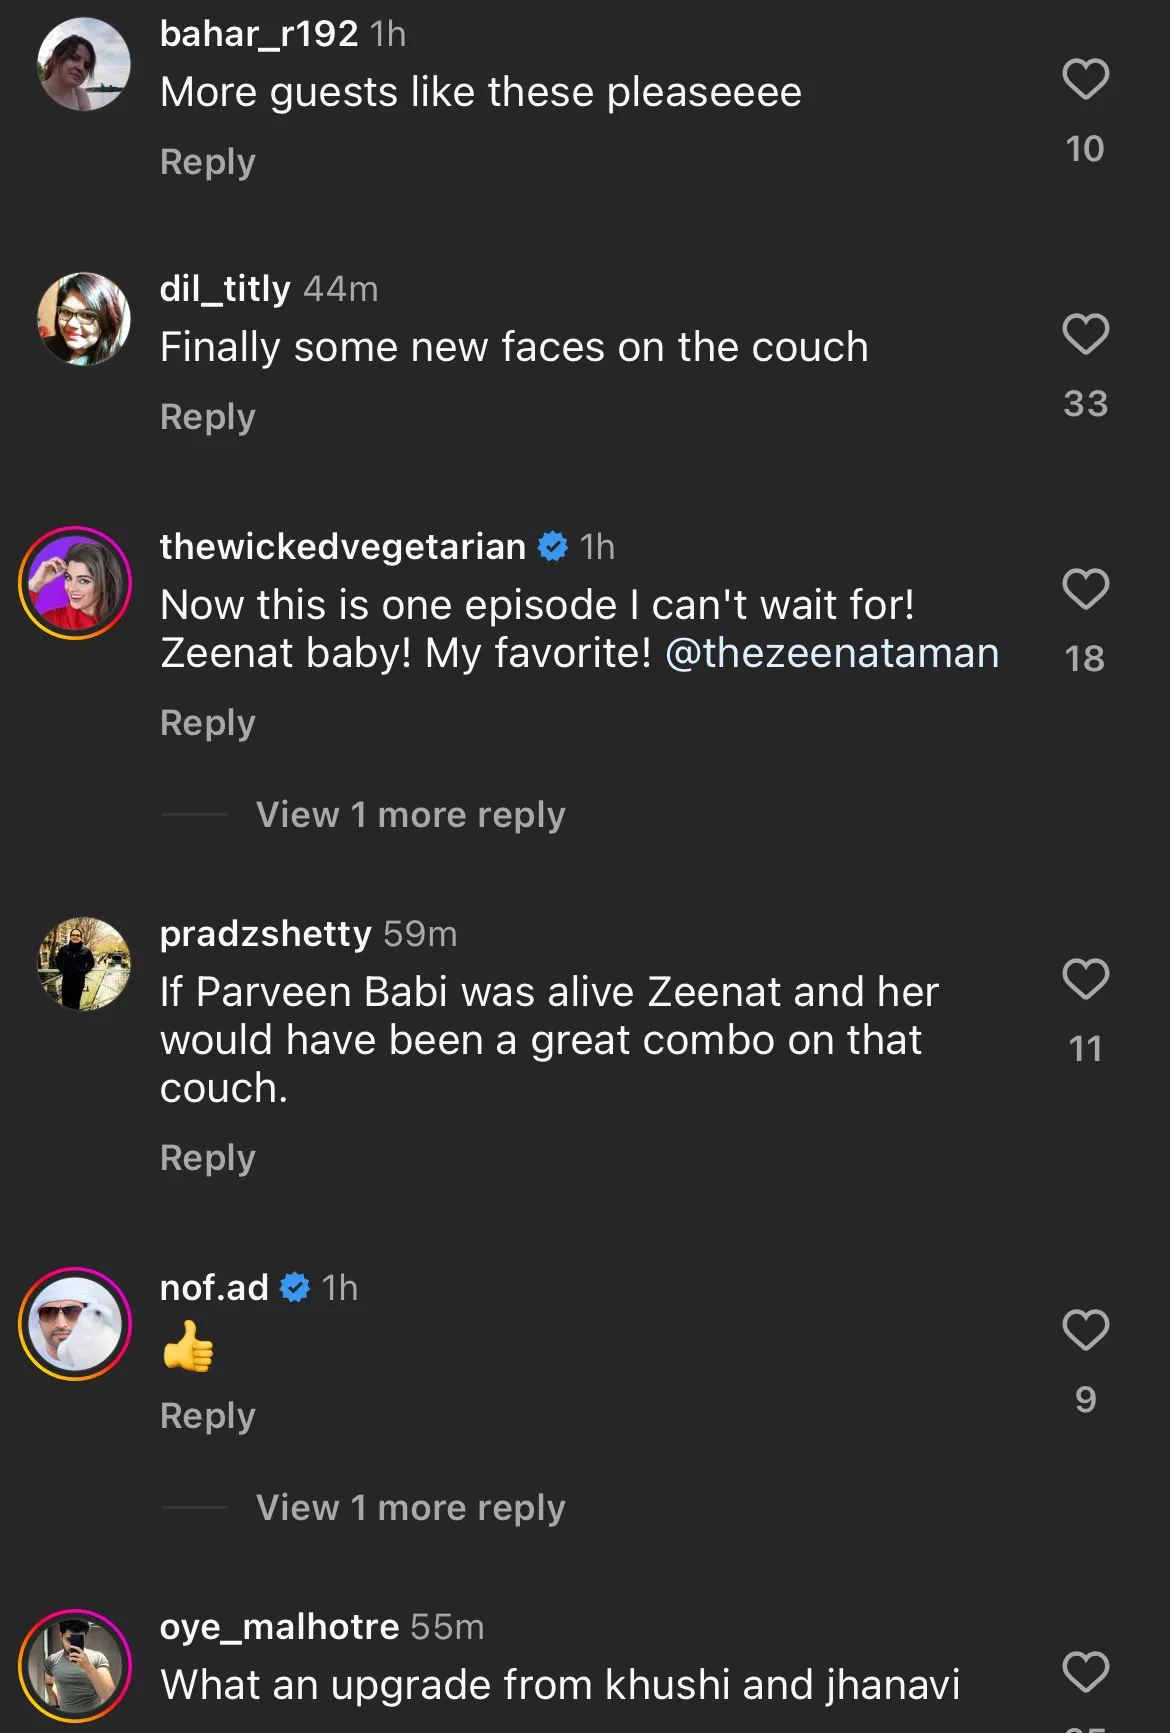View thewickedvegetarian's story avatar

76,583
